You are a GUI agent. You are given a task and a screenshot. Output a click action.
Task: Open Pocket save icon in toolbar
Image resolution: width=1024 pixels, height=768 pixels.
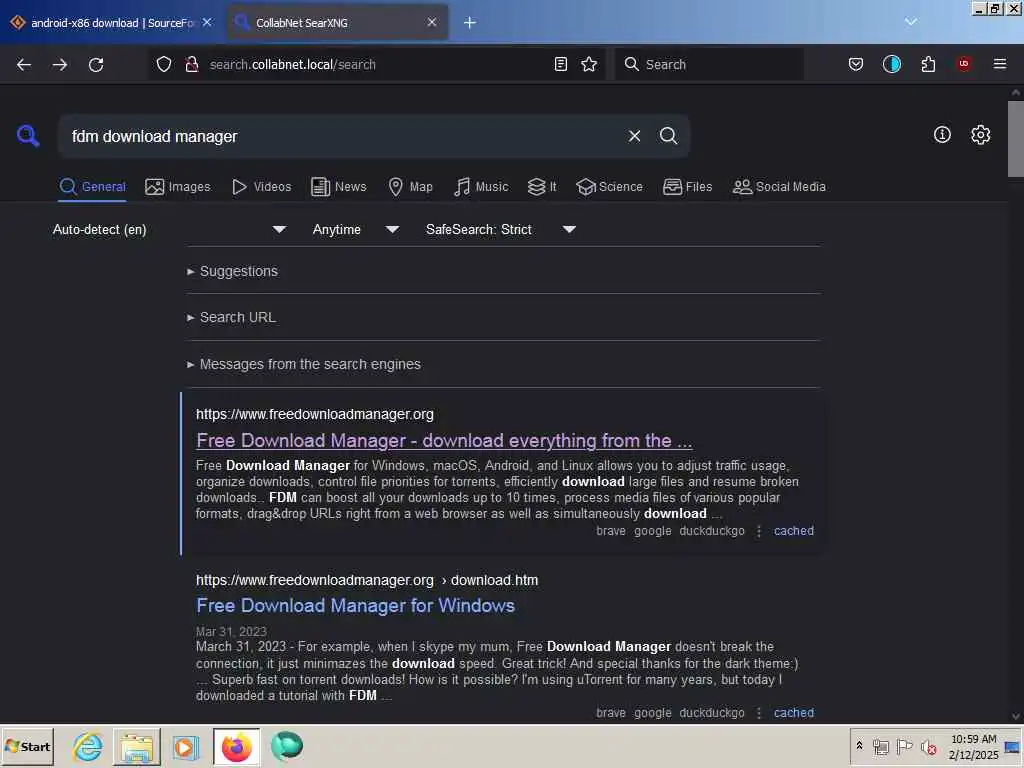pyautogui.click(x=856, y=64)
